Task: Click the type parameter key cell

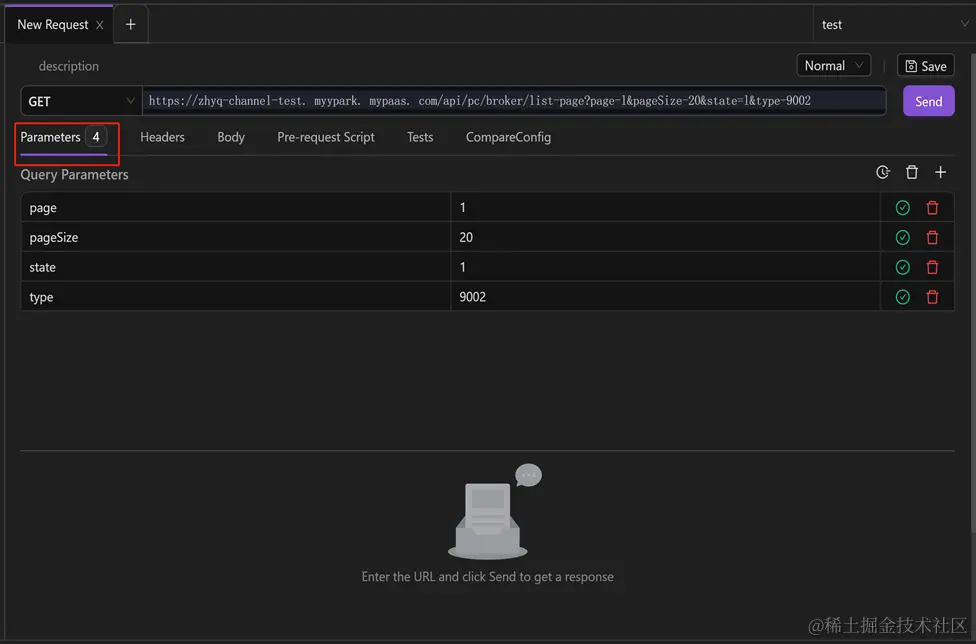Action: click(x=236, y=297)
